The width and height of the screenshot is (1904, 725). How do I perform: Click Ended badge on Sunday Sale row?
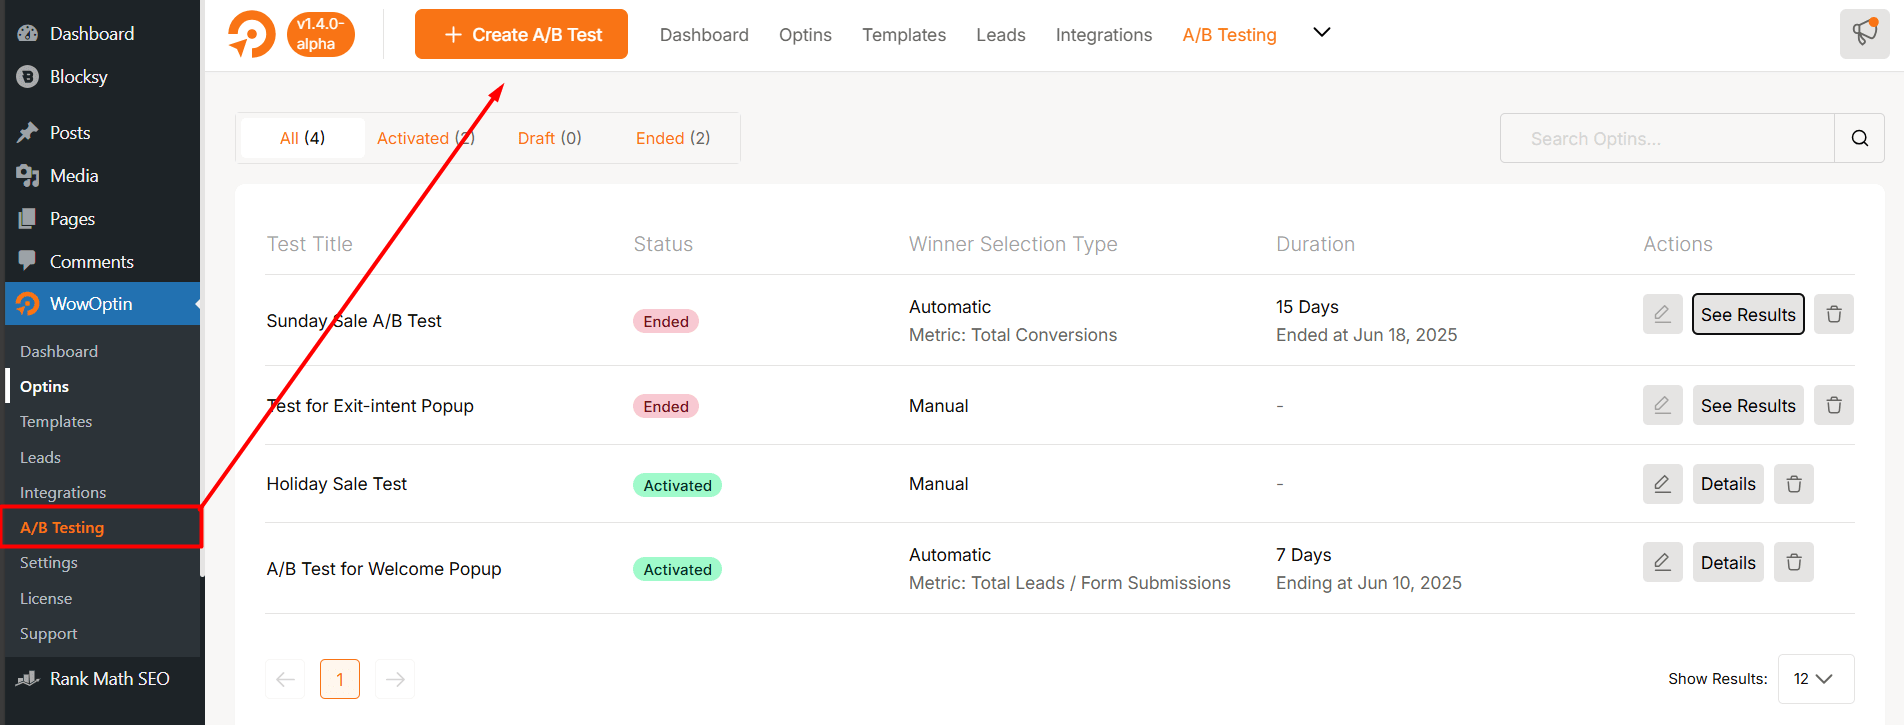pyautogui.click(x=666, y=321)
